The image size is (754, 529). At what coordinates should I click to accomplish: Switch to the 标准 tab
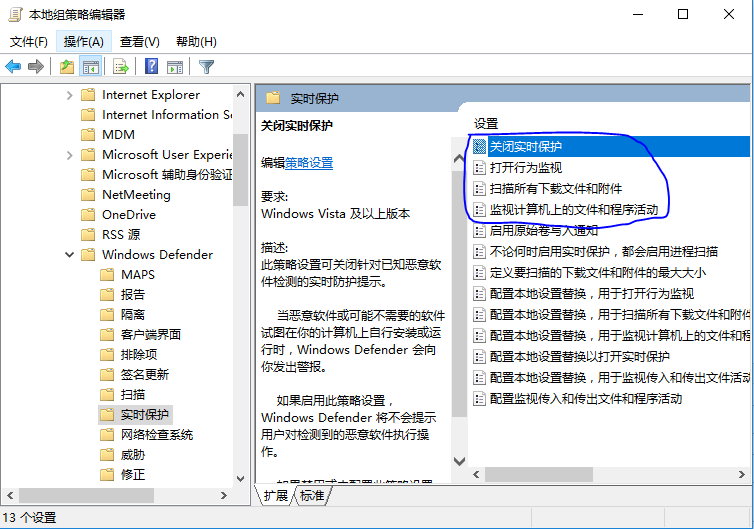coord(312,495)
